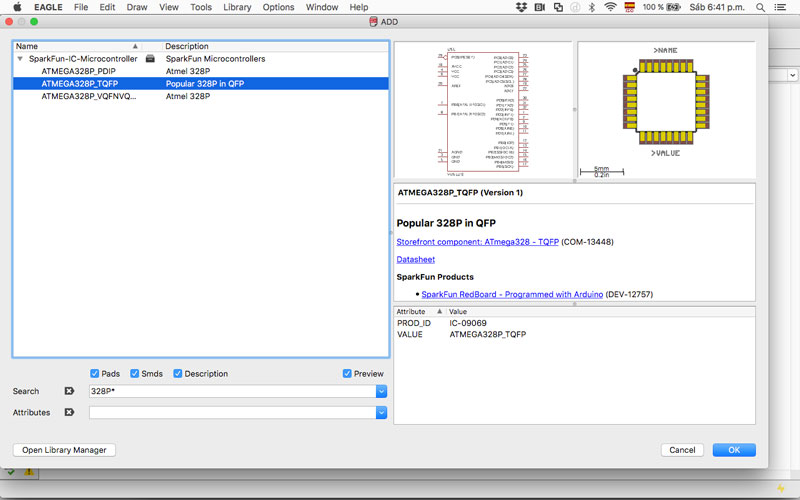Screen dimensions: 800x500
Task: Collapse the SparkFun-IC-Microcontroller library tree
Action: pos(20,59)
